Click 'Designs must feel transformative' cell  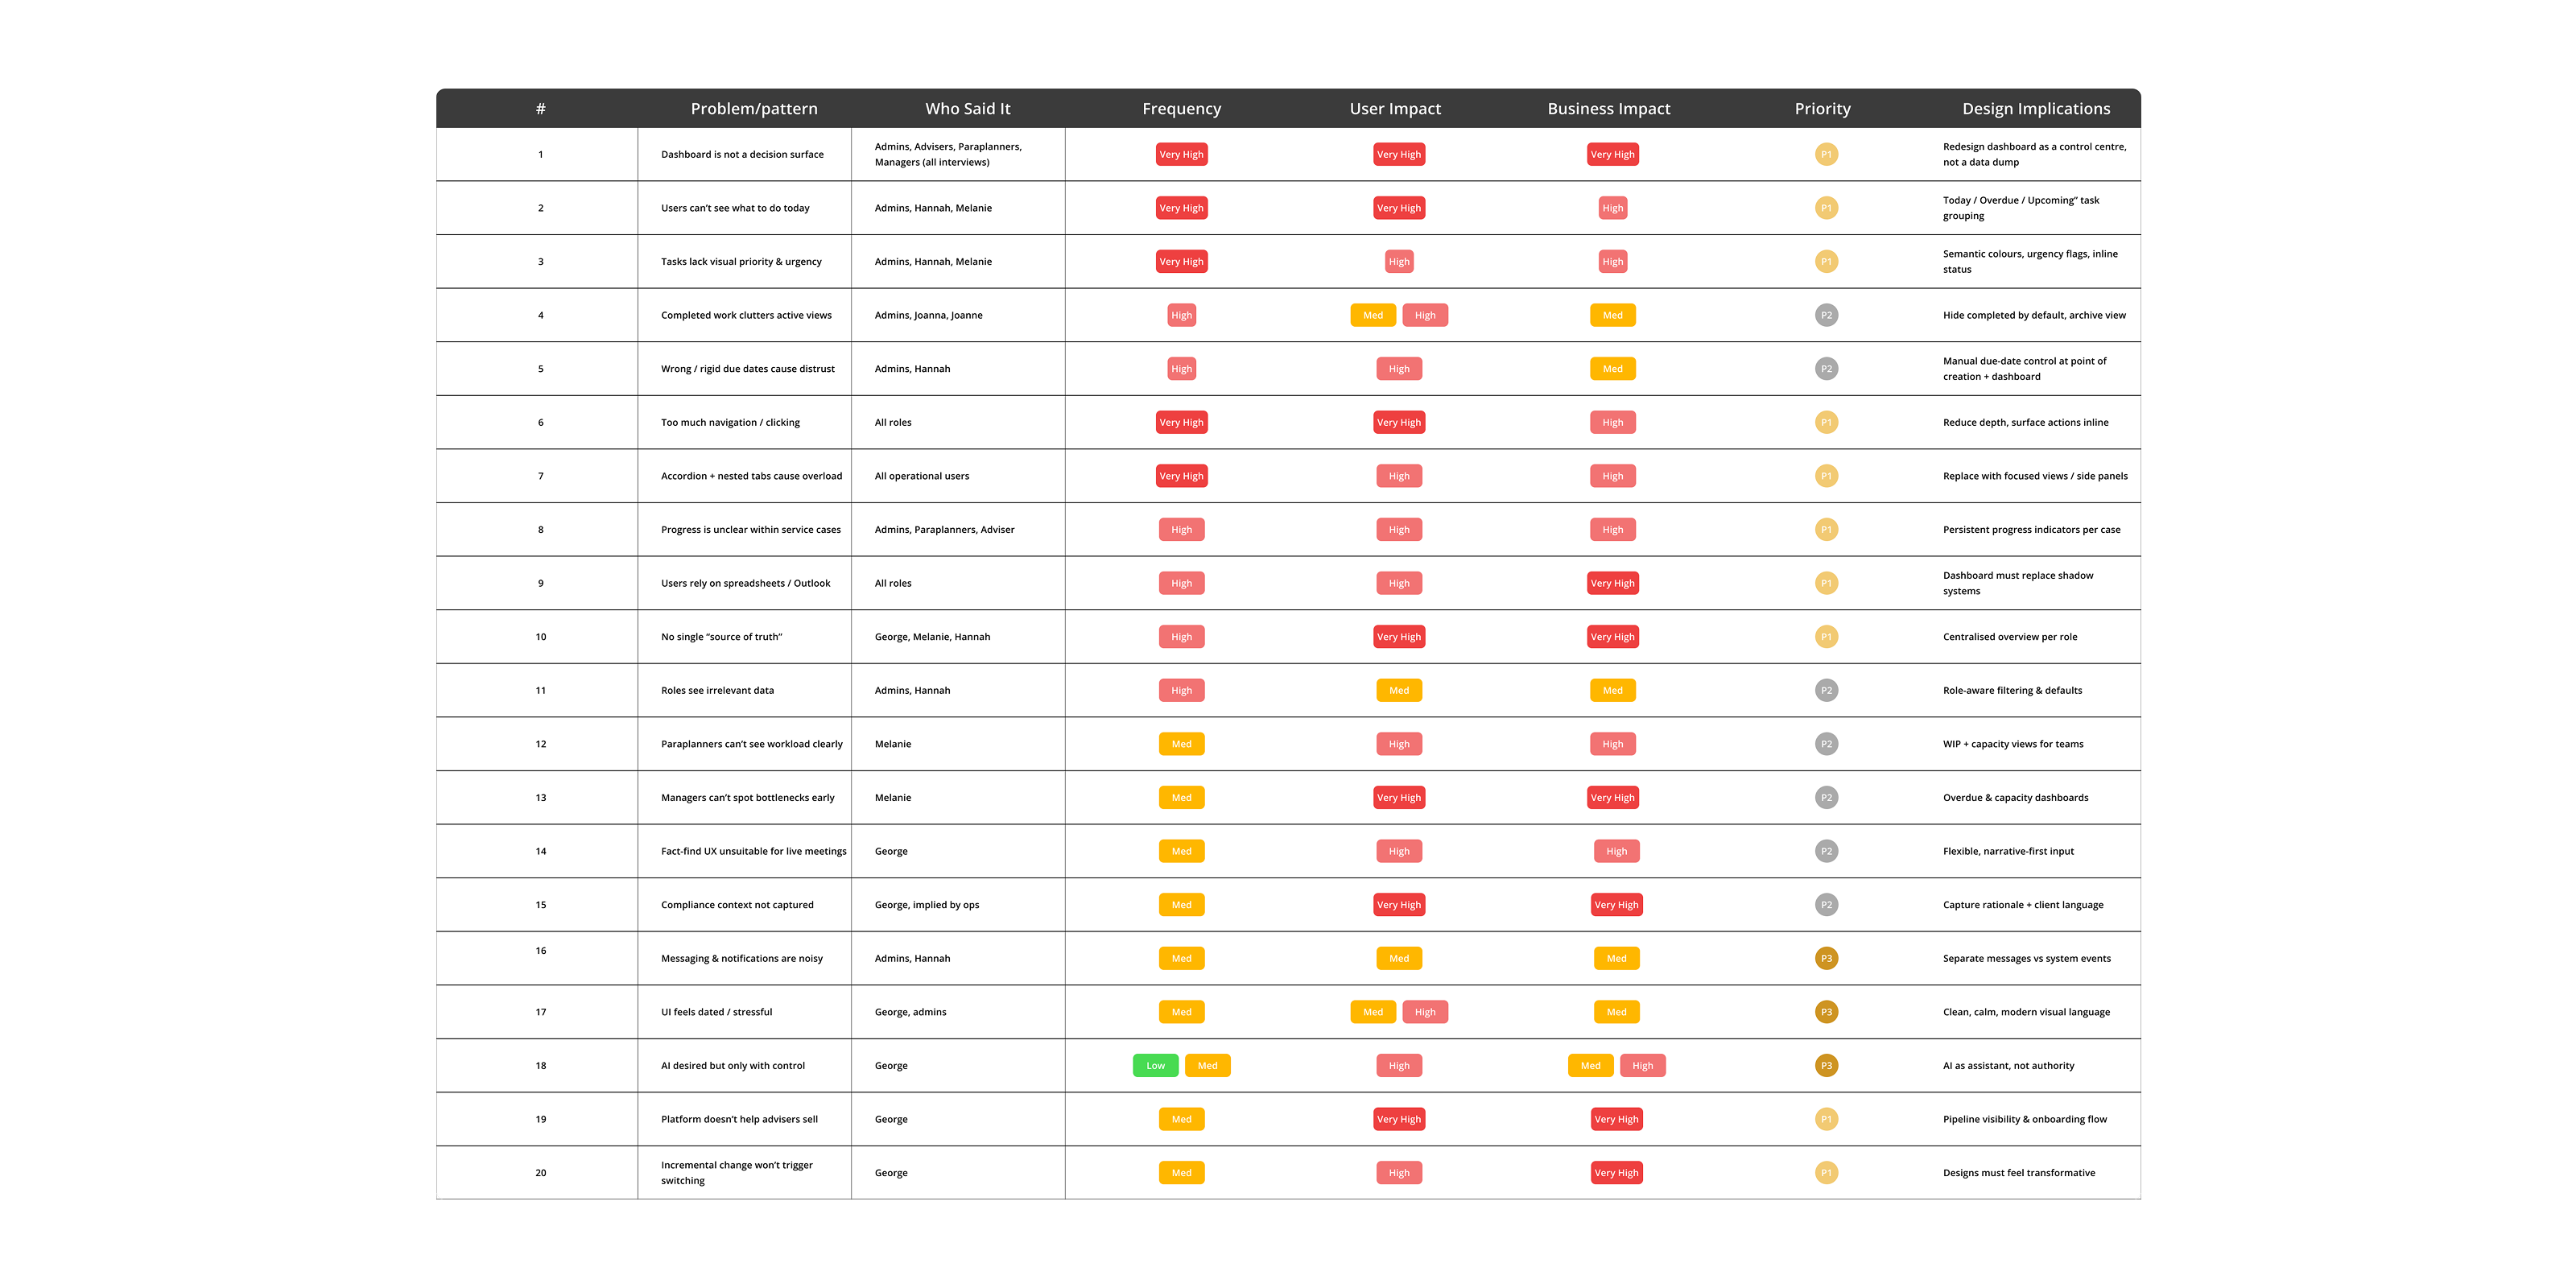tap(2018, 1173)
